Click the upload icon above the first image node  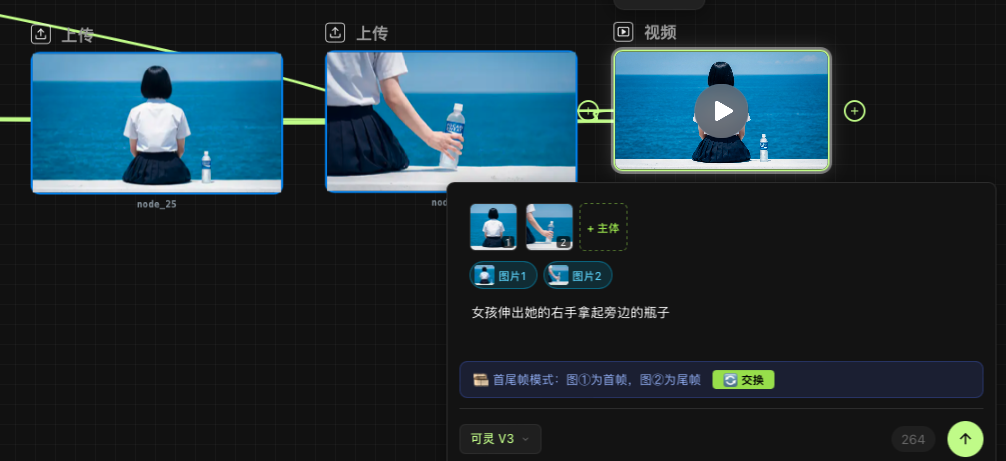pos(41,34)
